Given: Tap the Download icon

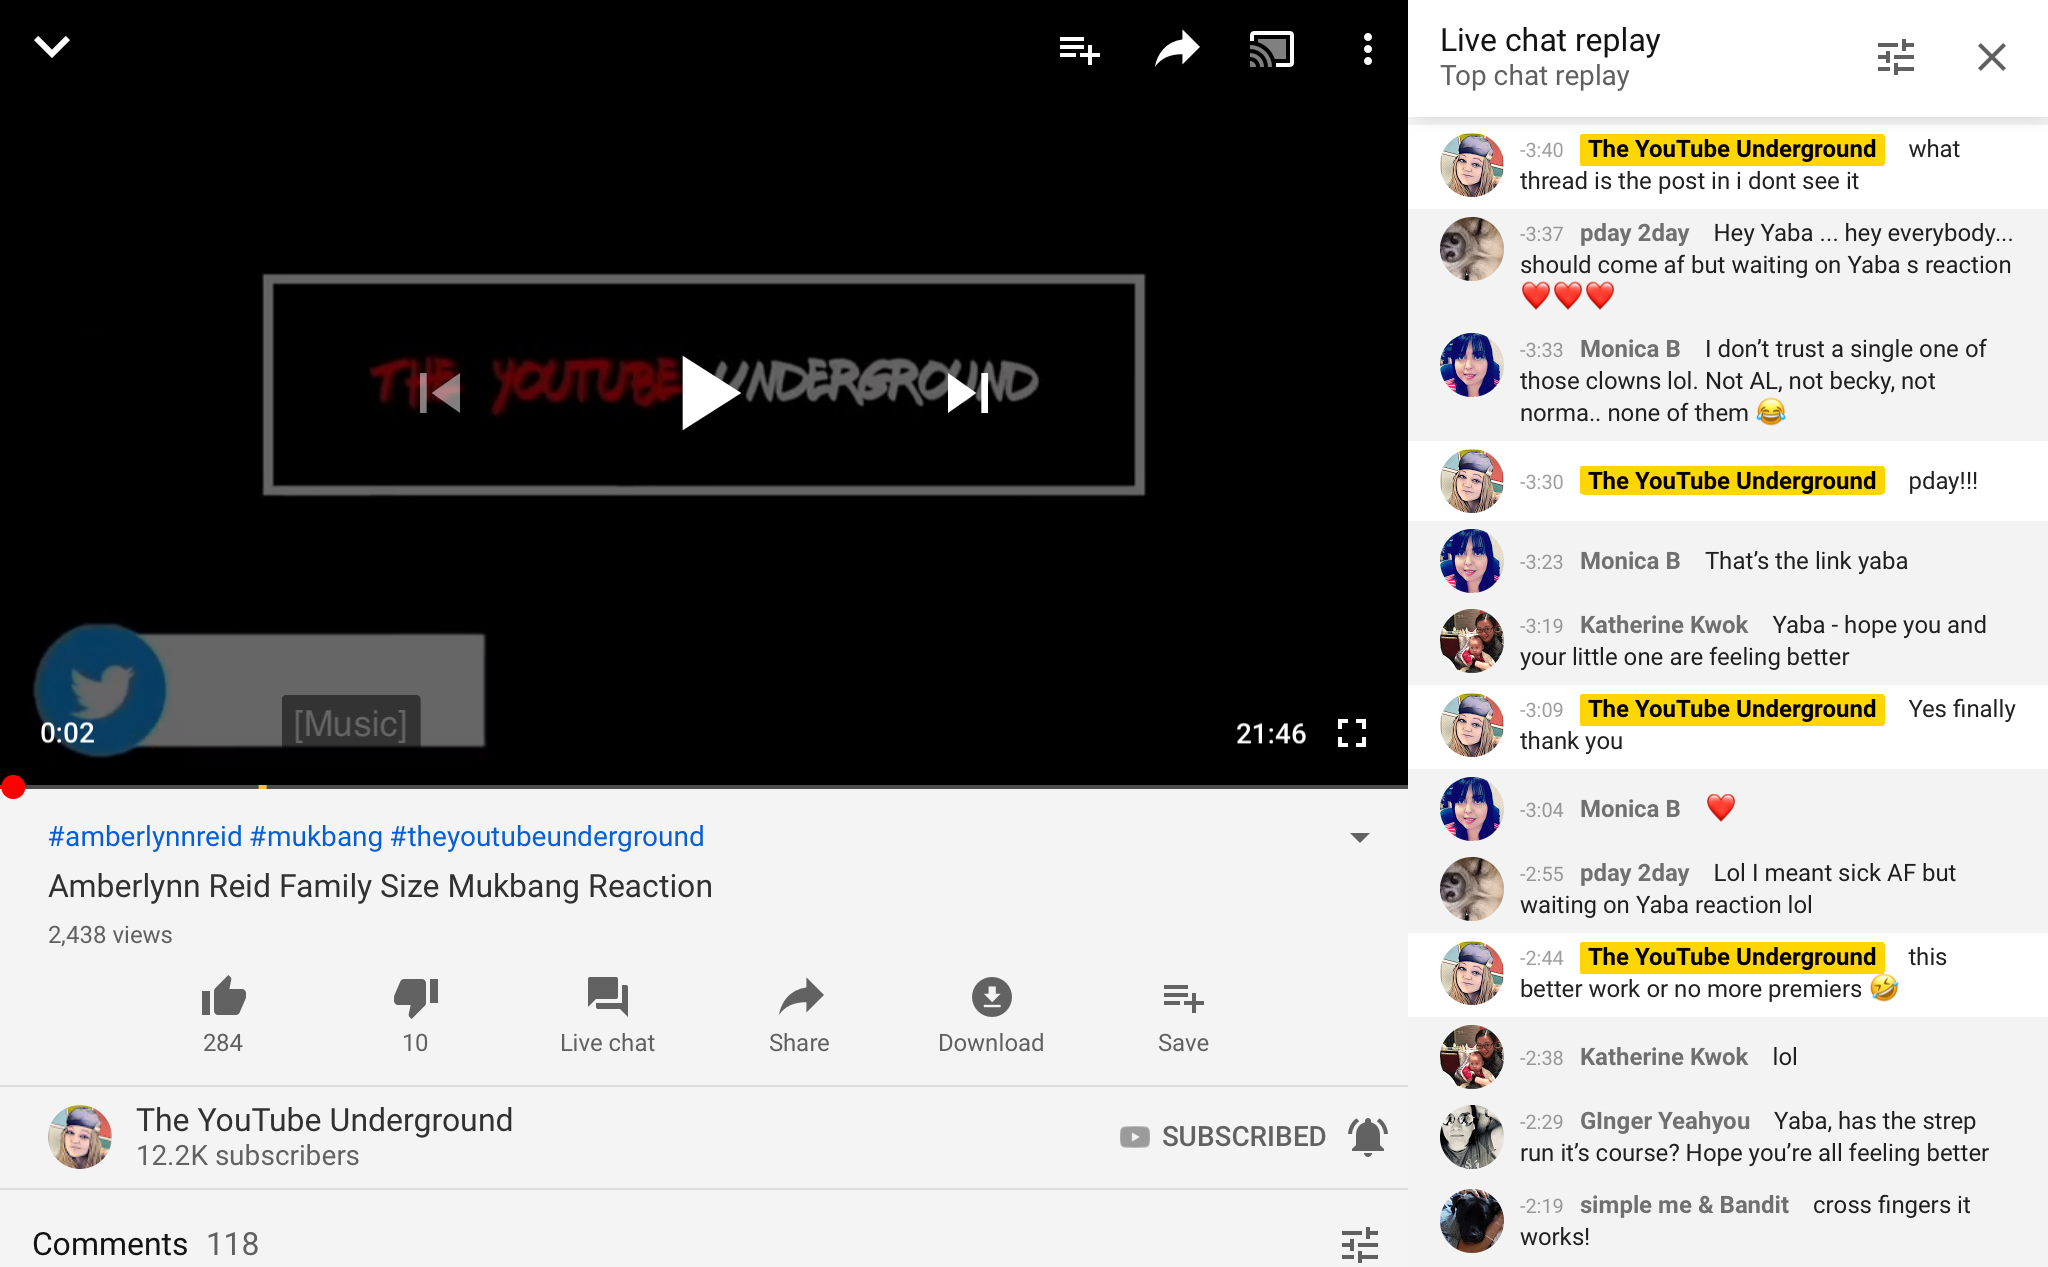Looking at the screenshot, I should coord(991,996).
